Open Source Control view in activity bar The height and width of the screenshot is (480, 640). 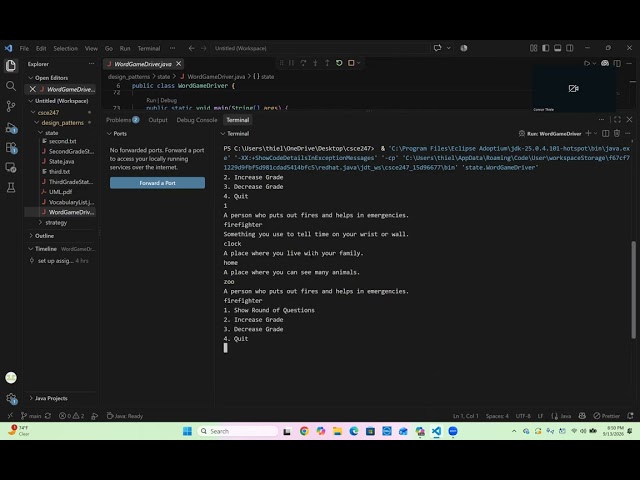click(x=11, y=107)
